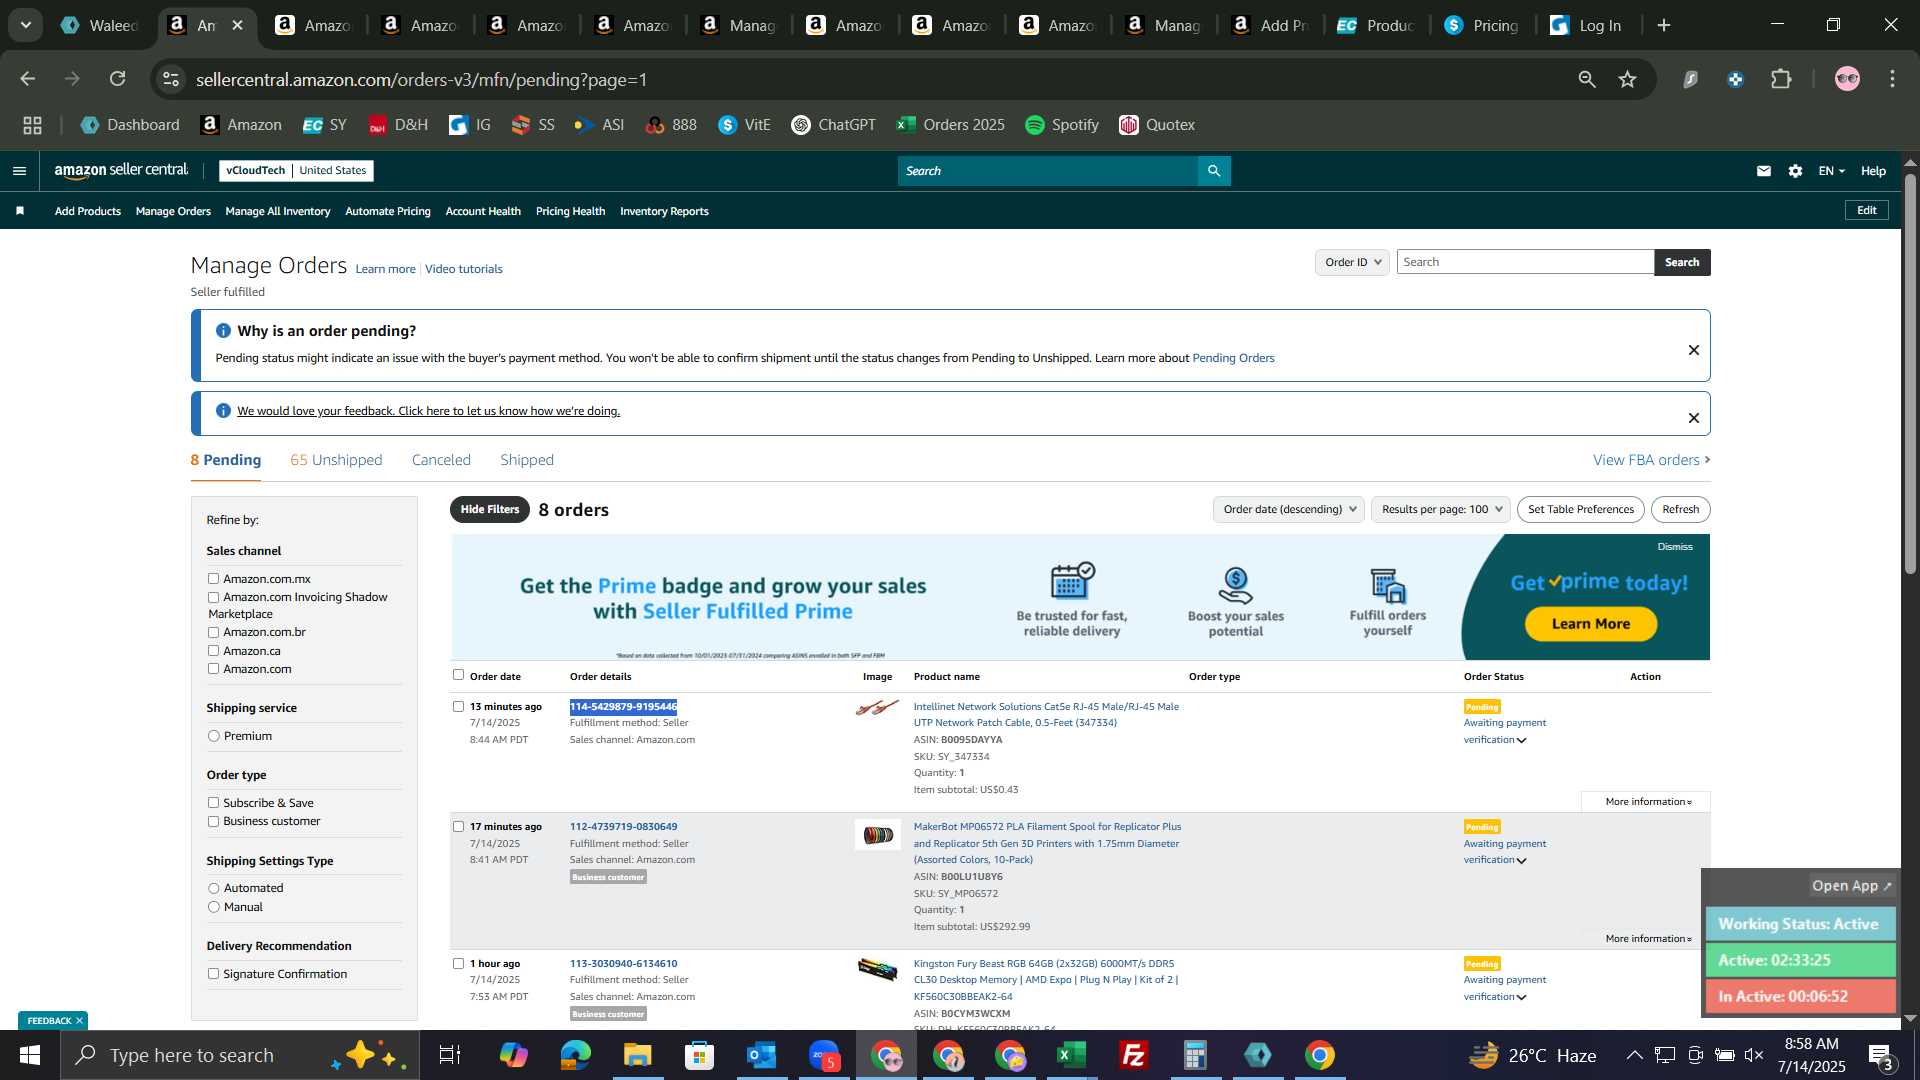
Task: Check the Subscribe & Save order type
Action: point(213,803)
